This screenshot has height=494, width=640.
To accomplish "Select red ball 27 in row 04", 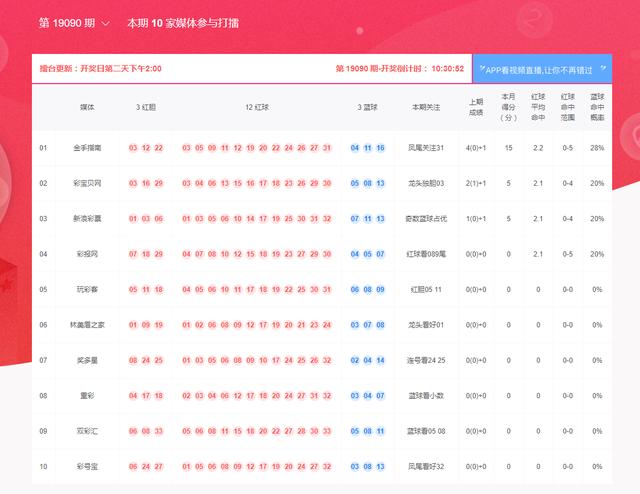I will tap(301, 254).
